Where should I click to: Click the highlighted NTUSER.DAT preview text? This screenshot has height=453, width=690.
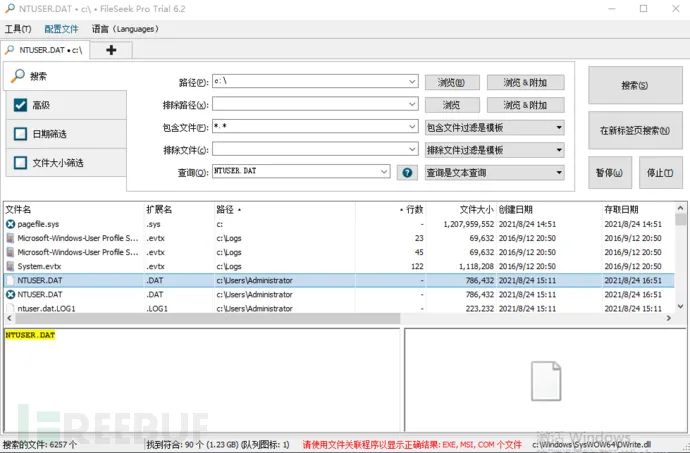(x=30, y=335)
